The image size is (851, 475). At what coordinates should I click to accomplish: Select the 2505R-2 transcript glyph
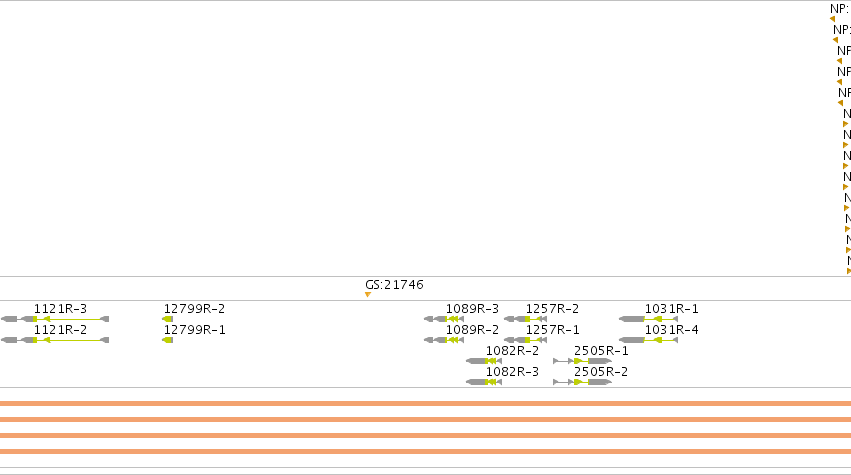tap(582, 382)
